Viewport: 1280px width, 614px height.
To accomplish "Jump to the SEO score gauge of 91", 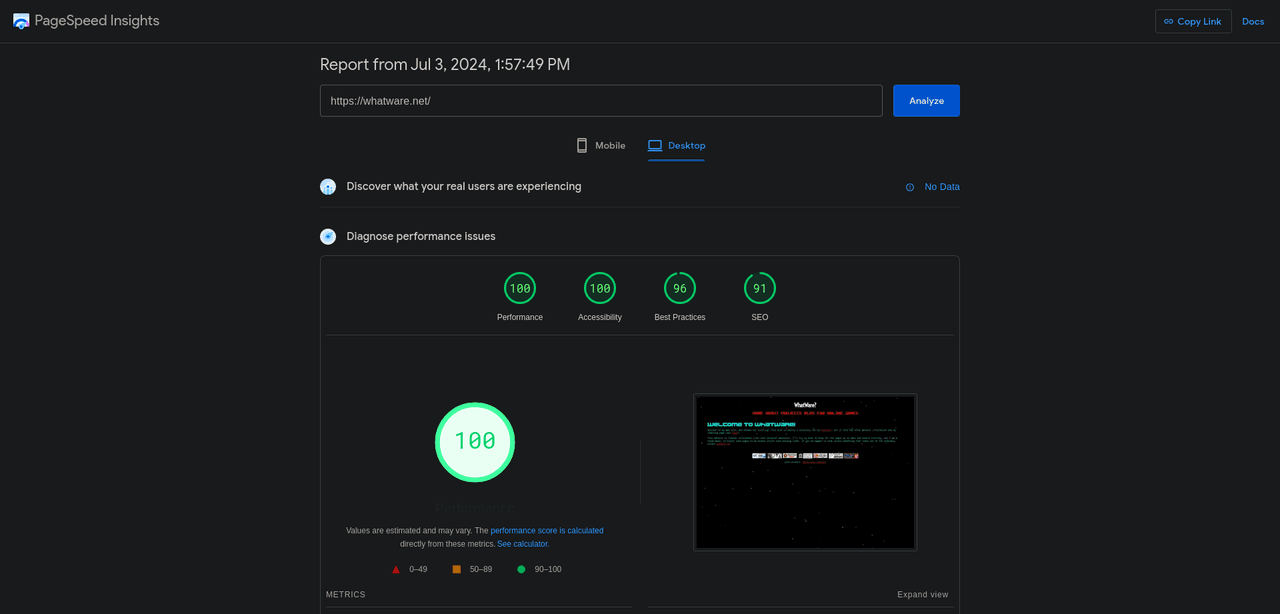I will pyautogui.click(x=760, y=289).
